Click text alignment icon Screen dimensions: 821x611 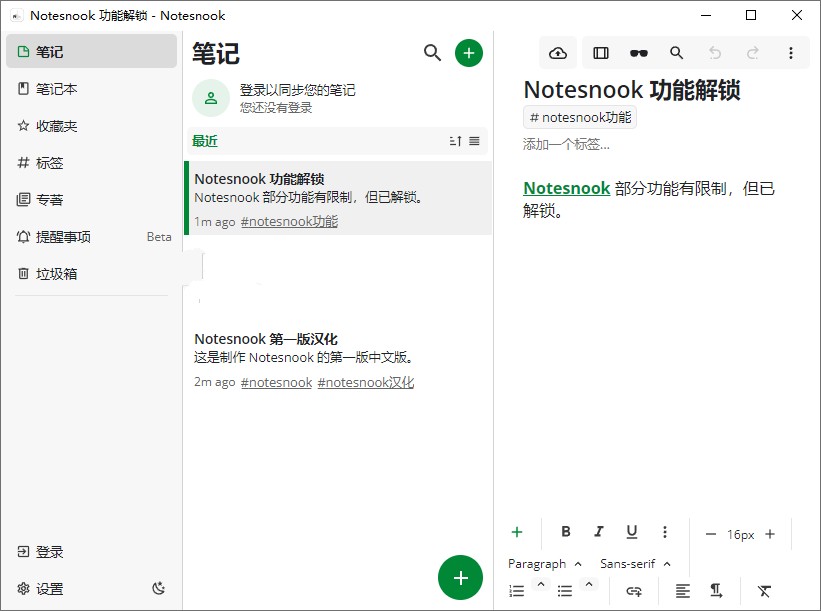point(682,591)
